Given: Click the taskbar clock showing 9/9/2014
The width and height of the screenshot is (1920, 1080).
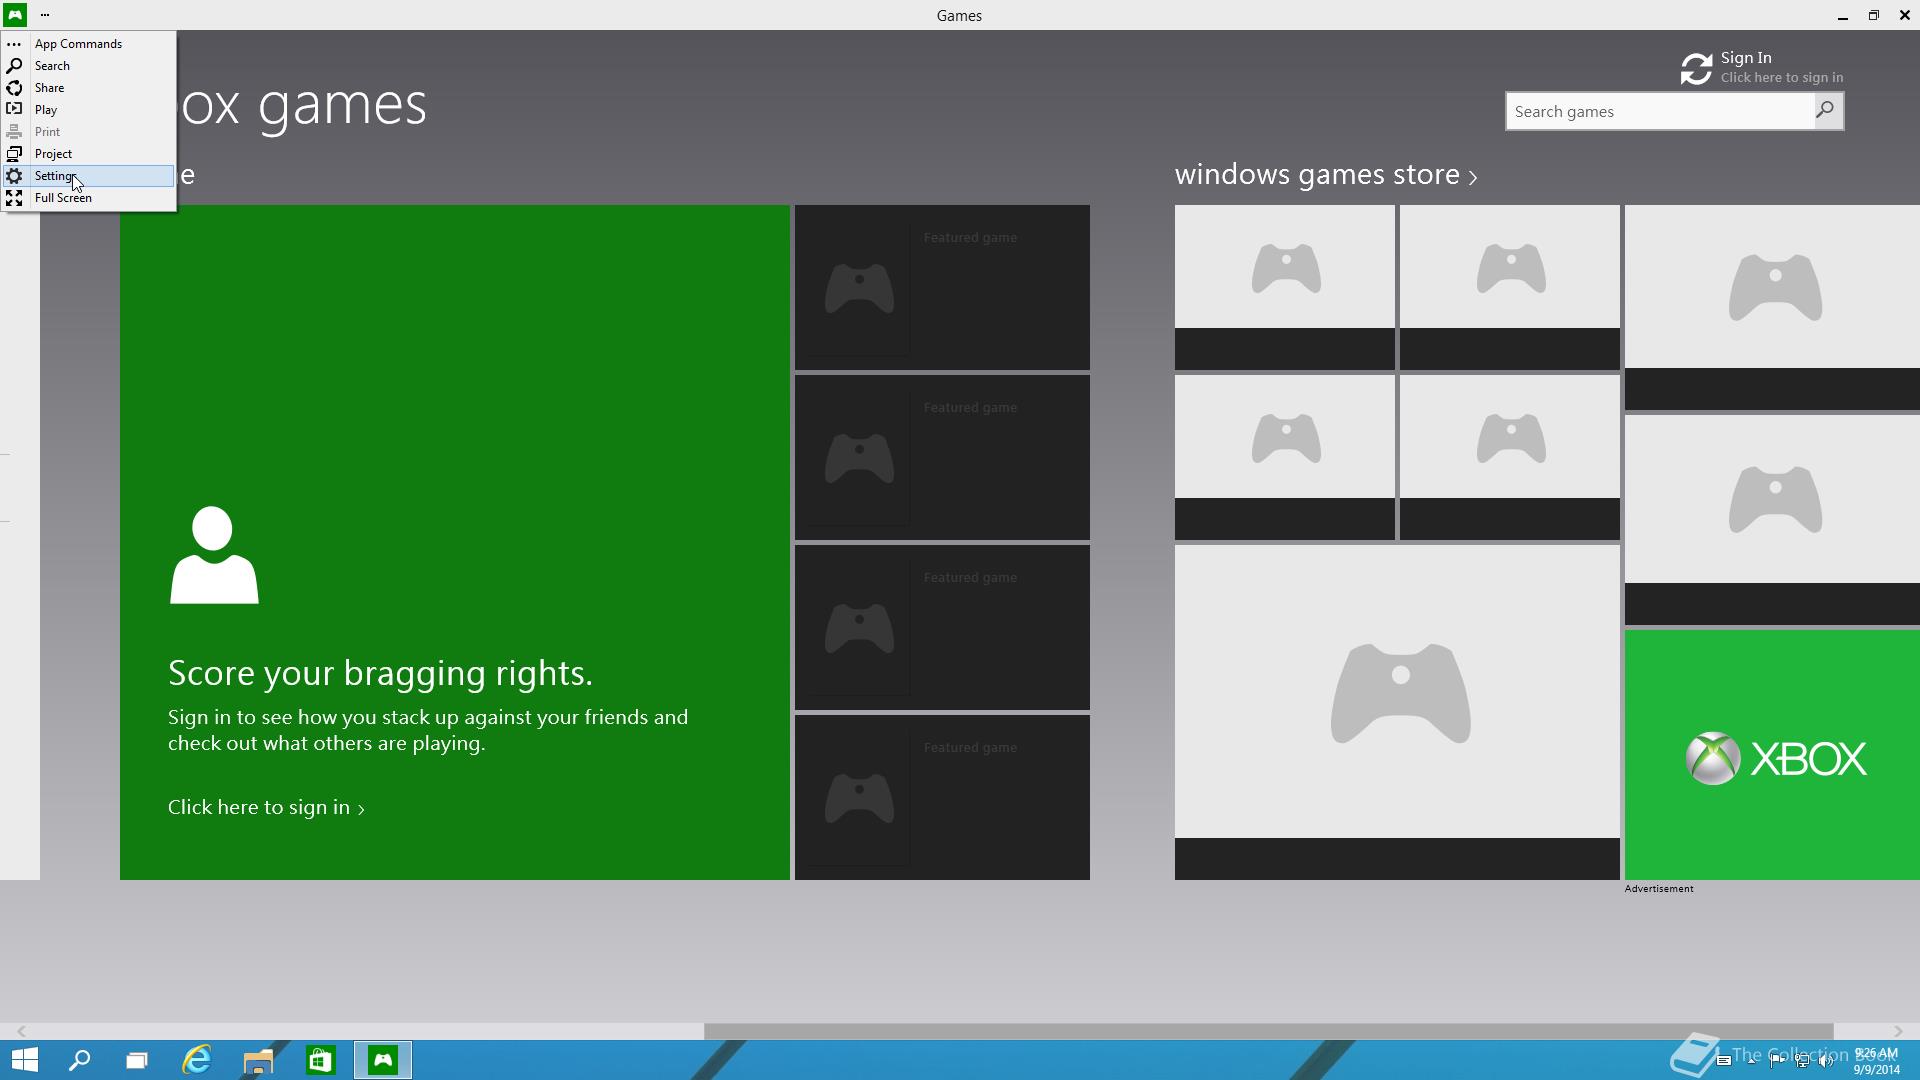Looking at the screenshot, I should (1876, 1061).
